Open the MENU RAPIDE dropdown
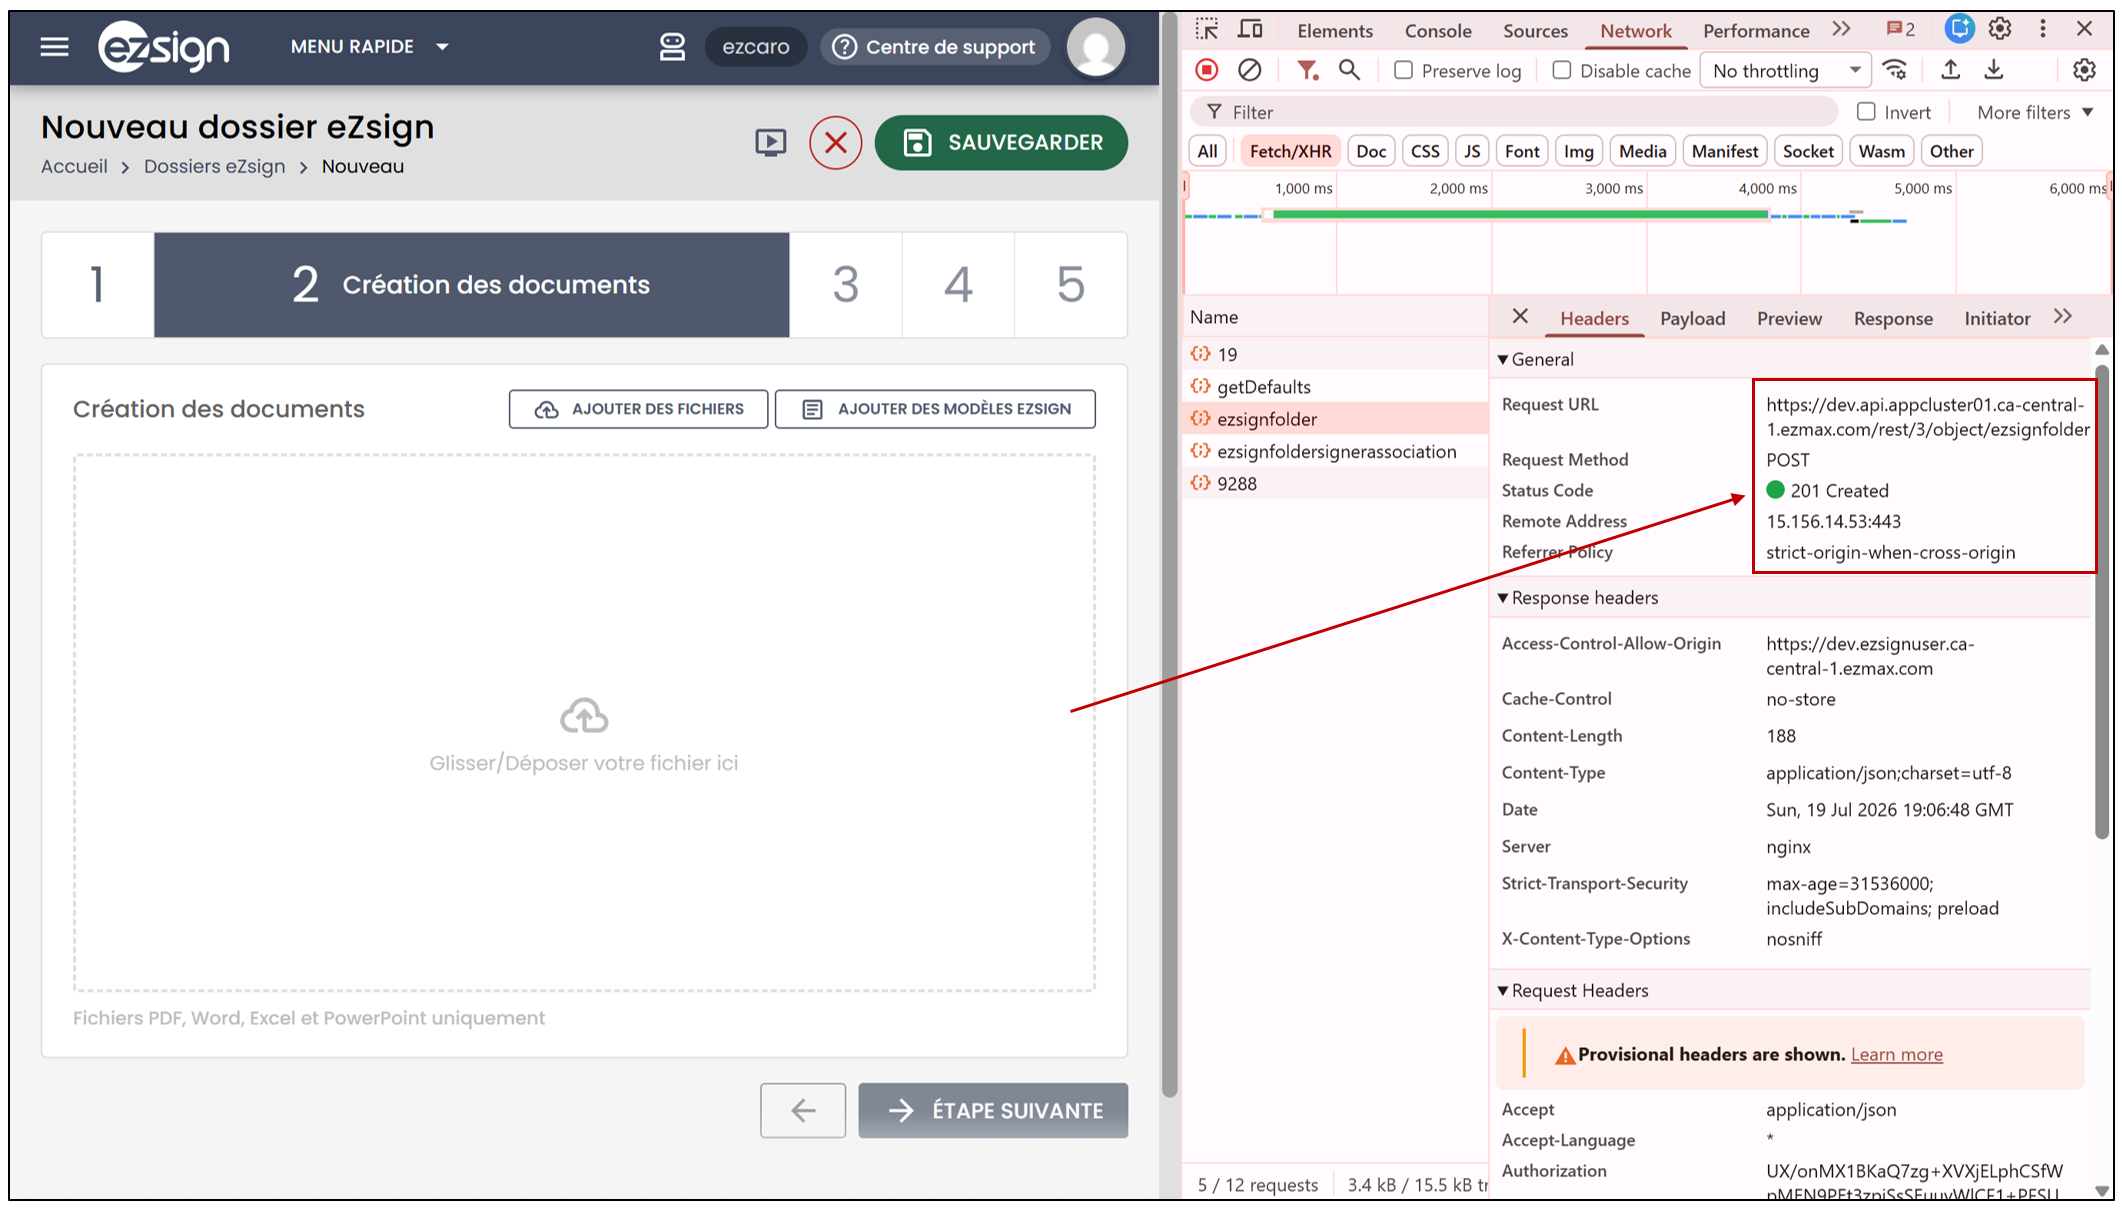Image resolution: width=2122 pixels, height=1208 pixels. pos(369,47)
